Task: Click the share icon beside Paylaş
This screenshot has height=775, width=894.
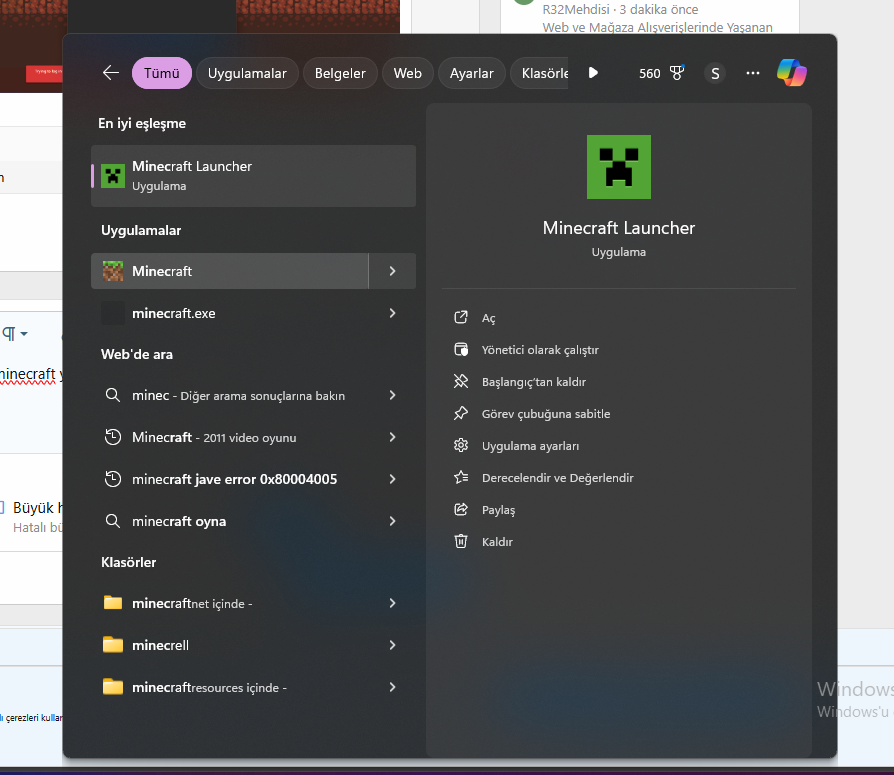Action: (x=461, y=509)
